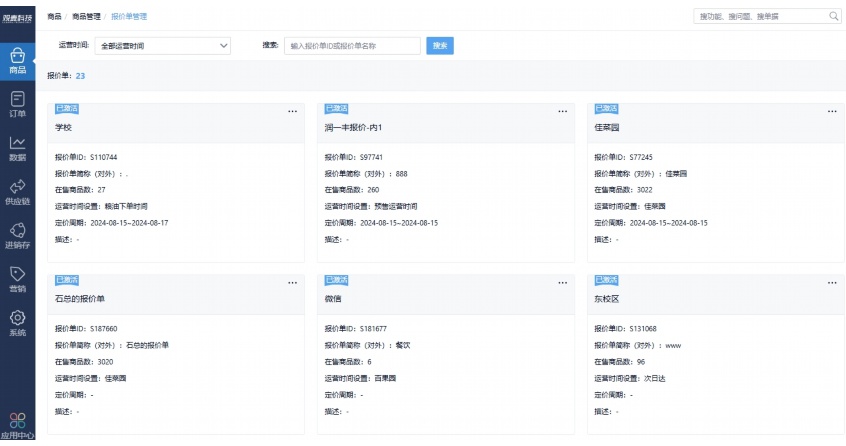Click pricing period 2024-08-15~2024-08-17

click(129, 223)
